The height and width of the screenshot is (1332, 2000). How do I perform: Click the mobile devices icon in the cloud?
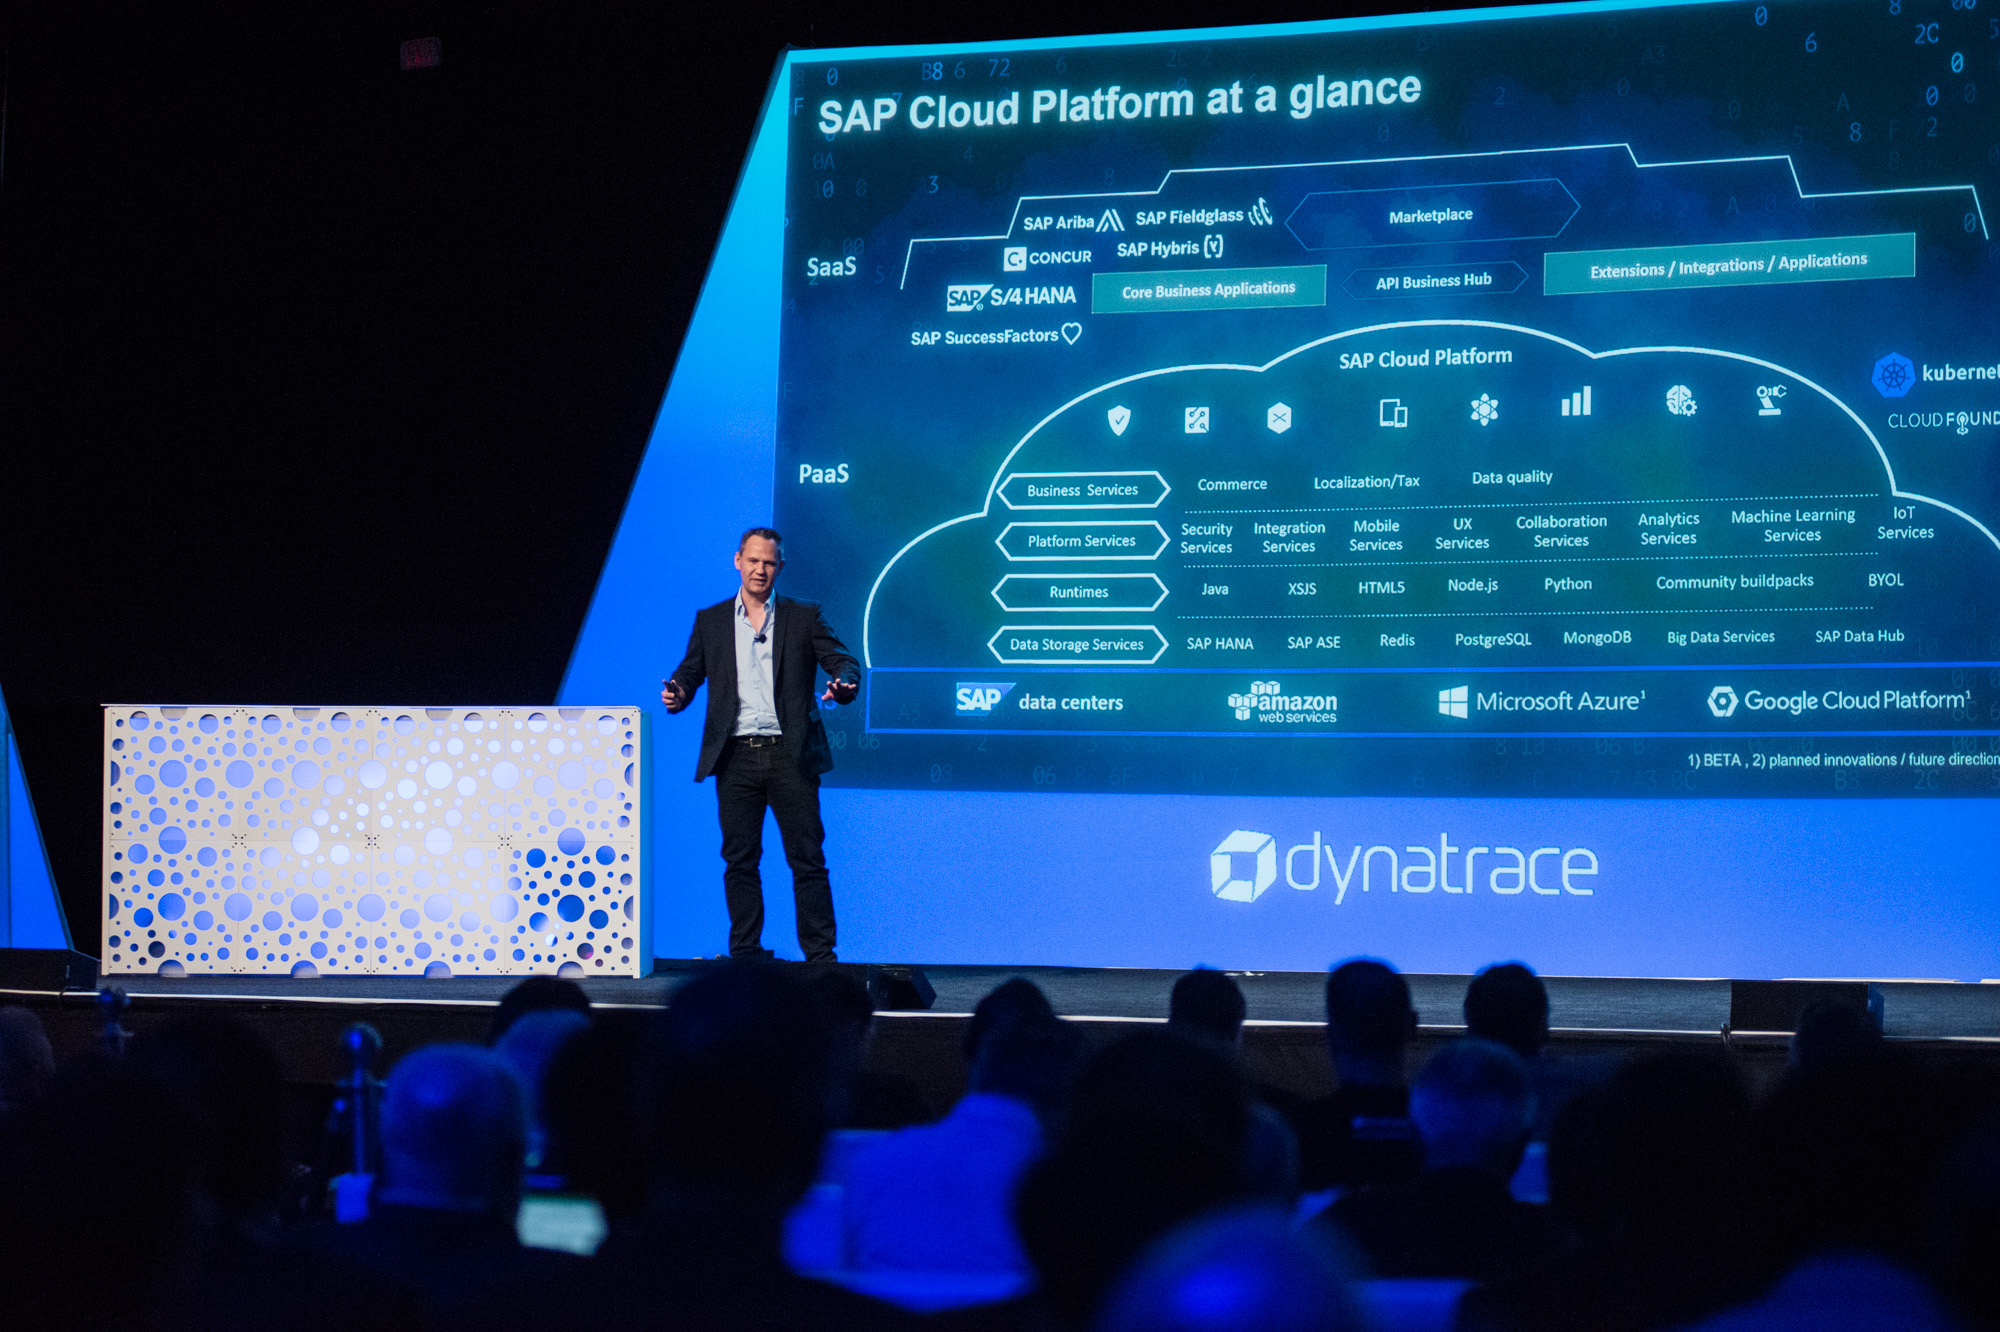coord(1393,412)
